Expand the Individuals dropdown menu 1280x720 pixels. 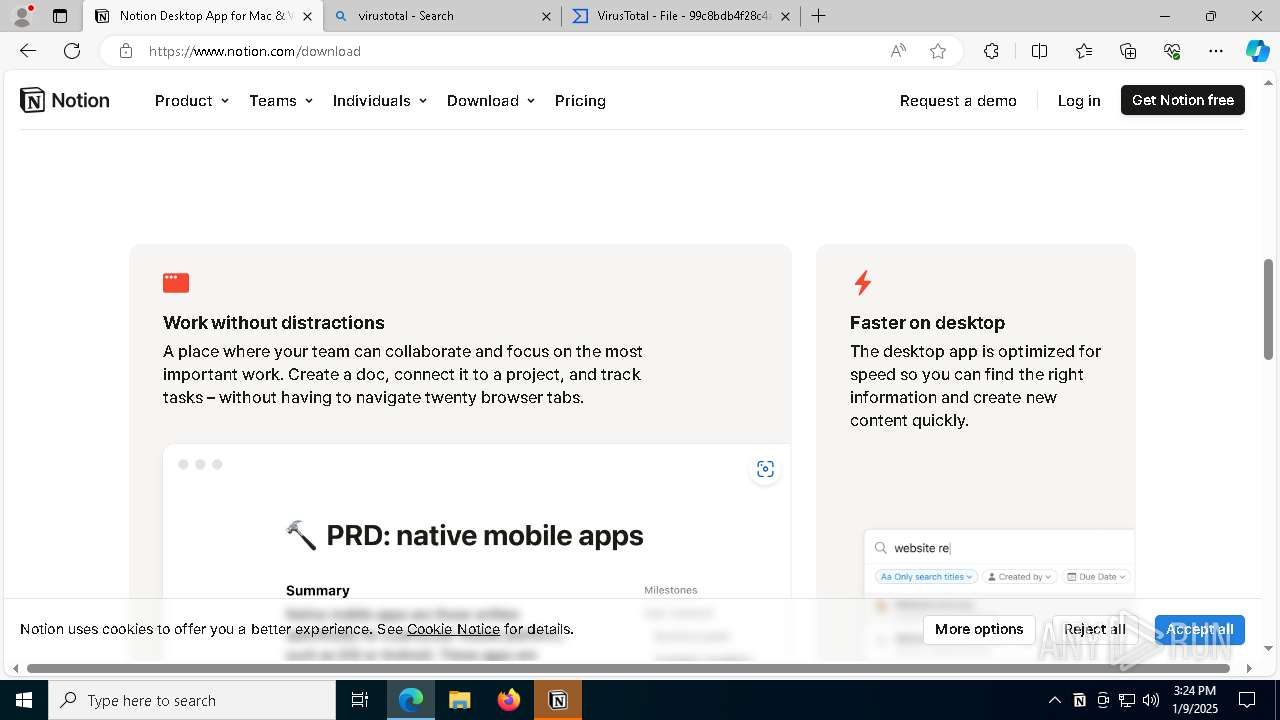380,100
